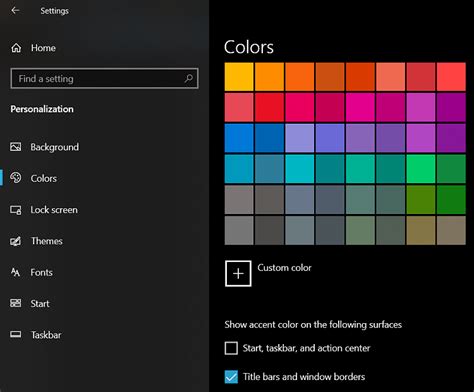This screenshot has height=392, width=474.
Task: Pick the default blue swatch starting the third row
Action: click(x=239, y=138)
